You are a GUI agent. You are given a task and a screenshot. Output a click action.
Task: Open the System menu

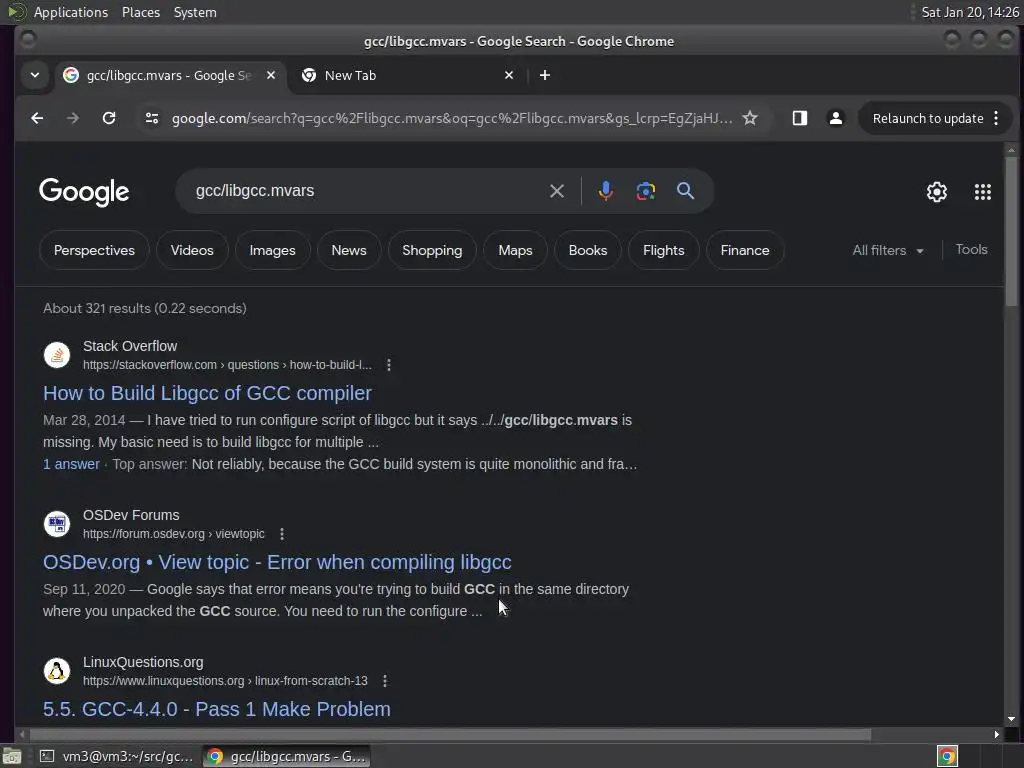(x=195, y=12)
